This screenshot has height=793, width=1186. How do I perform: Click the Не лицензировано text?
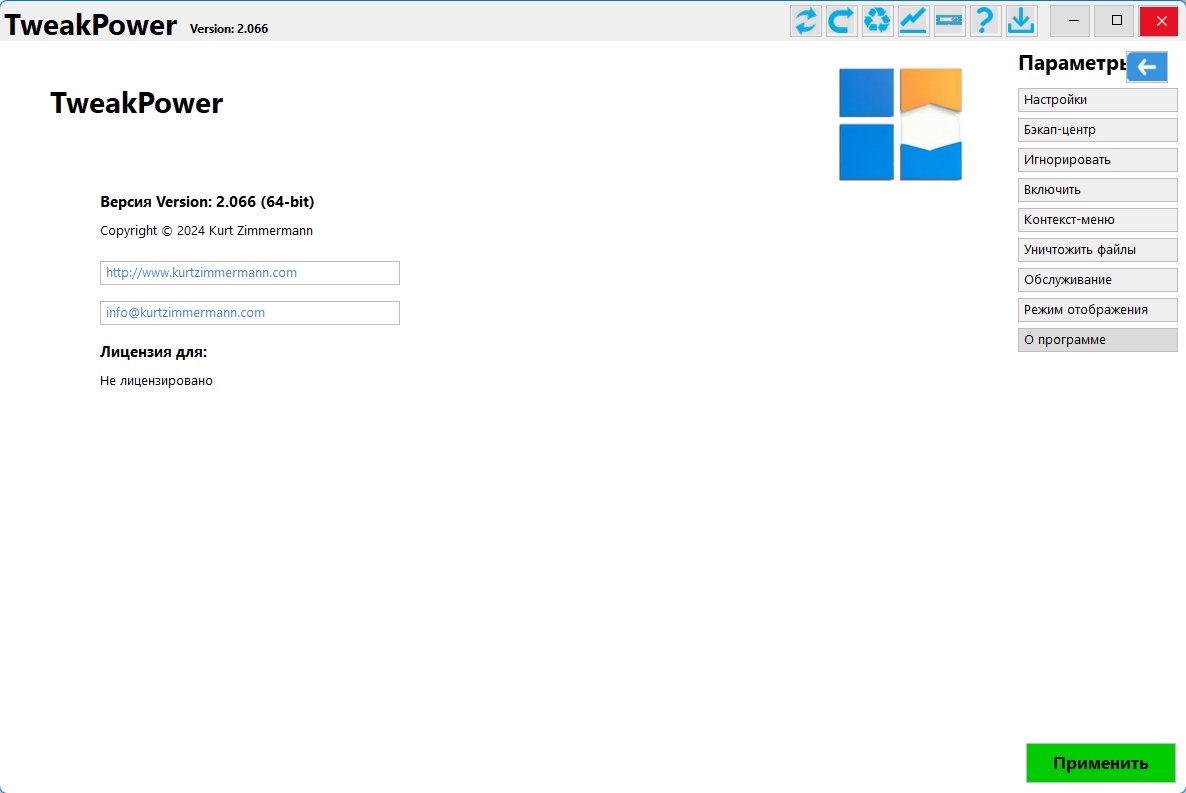point(156,381)
